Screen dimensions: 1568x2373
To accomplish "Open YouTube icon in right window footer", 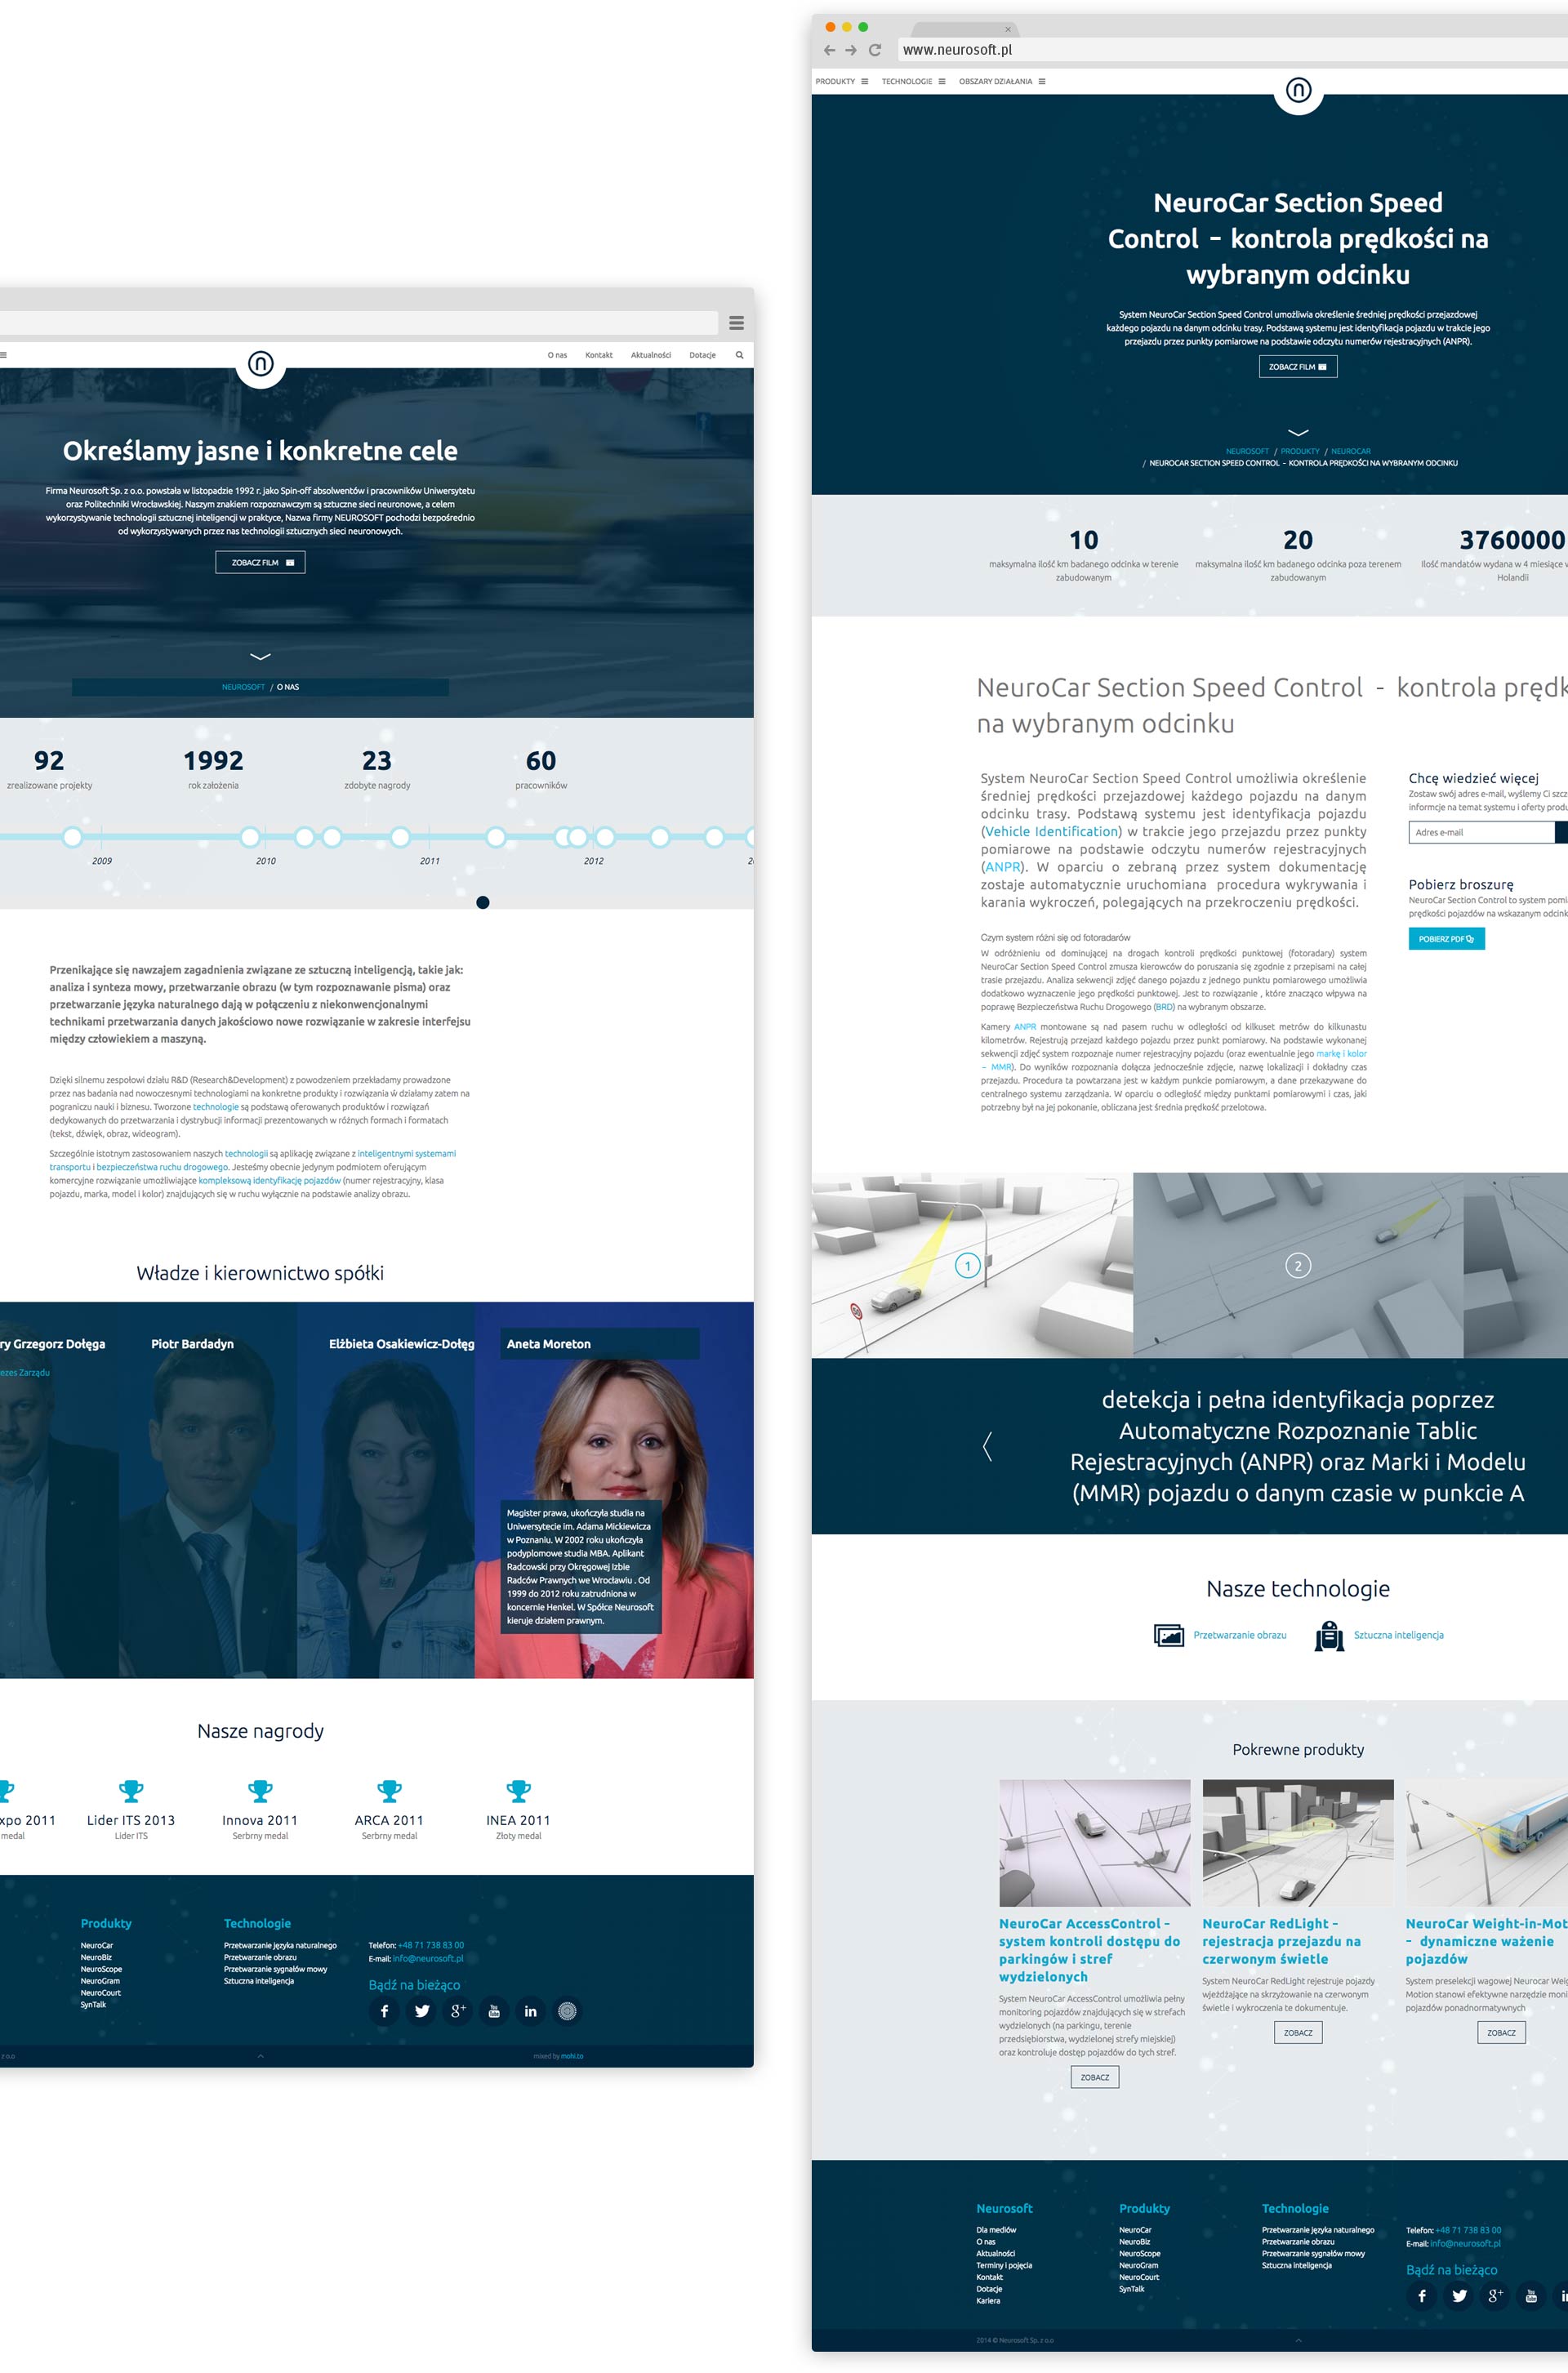I will [1531, 2296].
